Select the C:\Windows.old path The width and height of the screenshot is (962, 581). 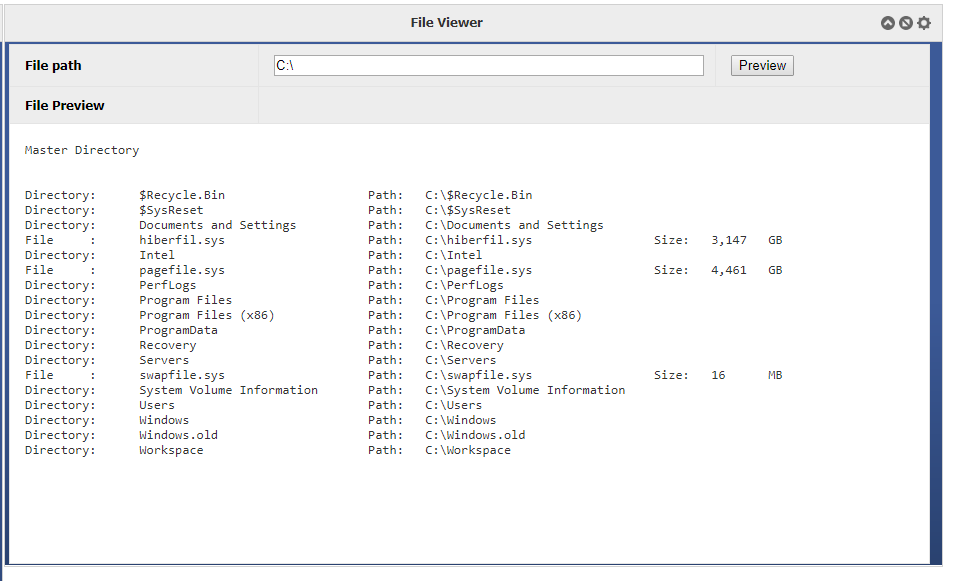[475, 435]
